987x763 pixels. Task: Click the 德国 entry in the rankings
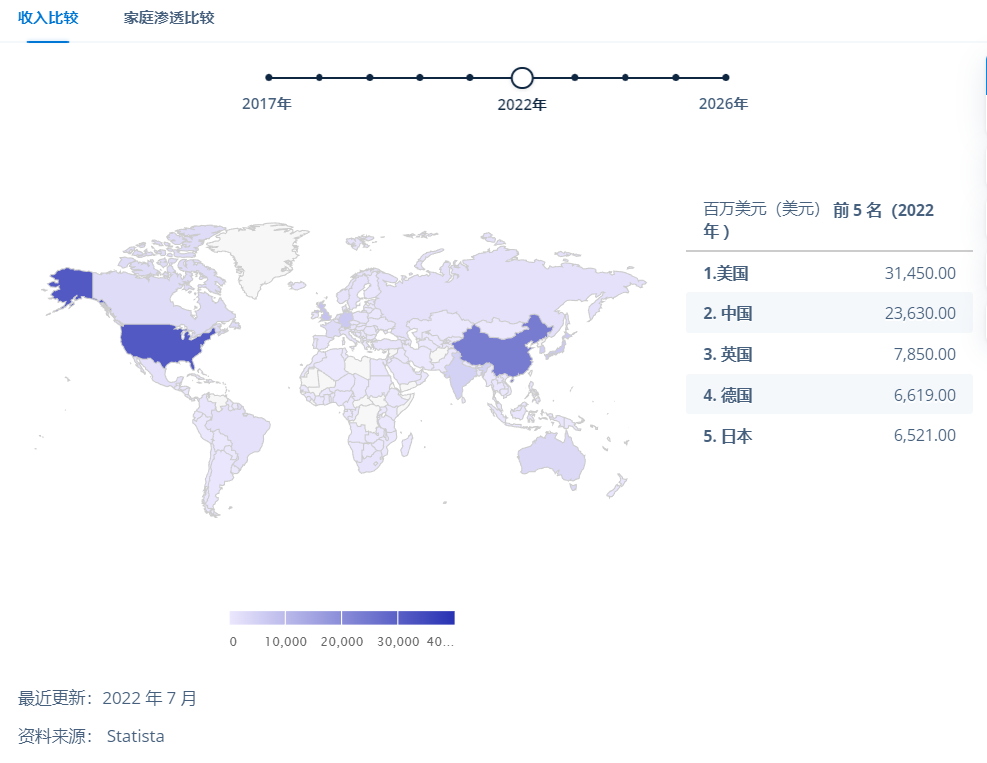tap(828, 394)
